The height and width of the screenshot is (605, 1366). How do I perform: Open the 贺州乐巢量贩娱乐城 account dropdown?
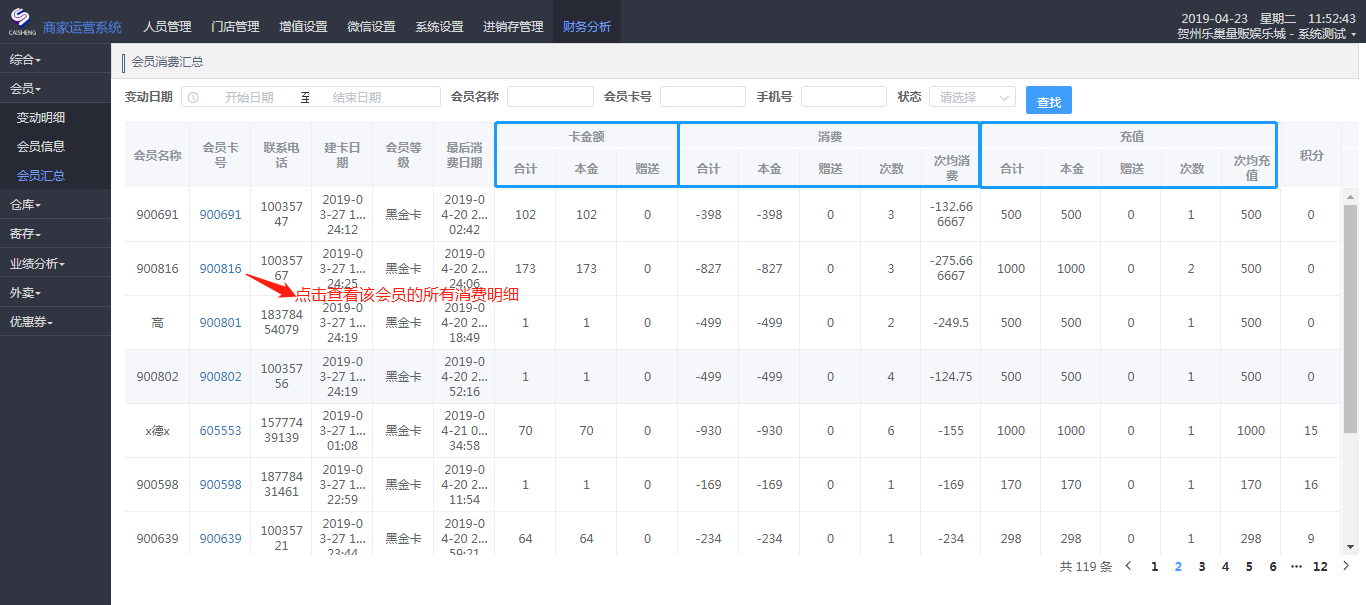pos(1267,34)
